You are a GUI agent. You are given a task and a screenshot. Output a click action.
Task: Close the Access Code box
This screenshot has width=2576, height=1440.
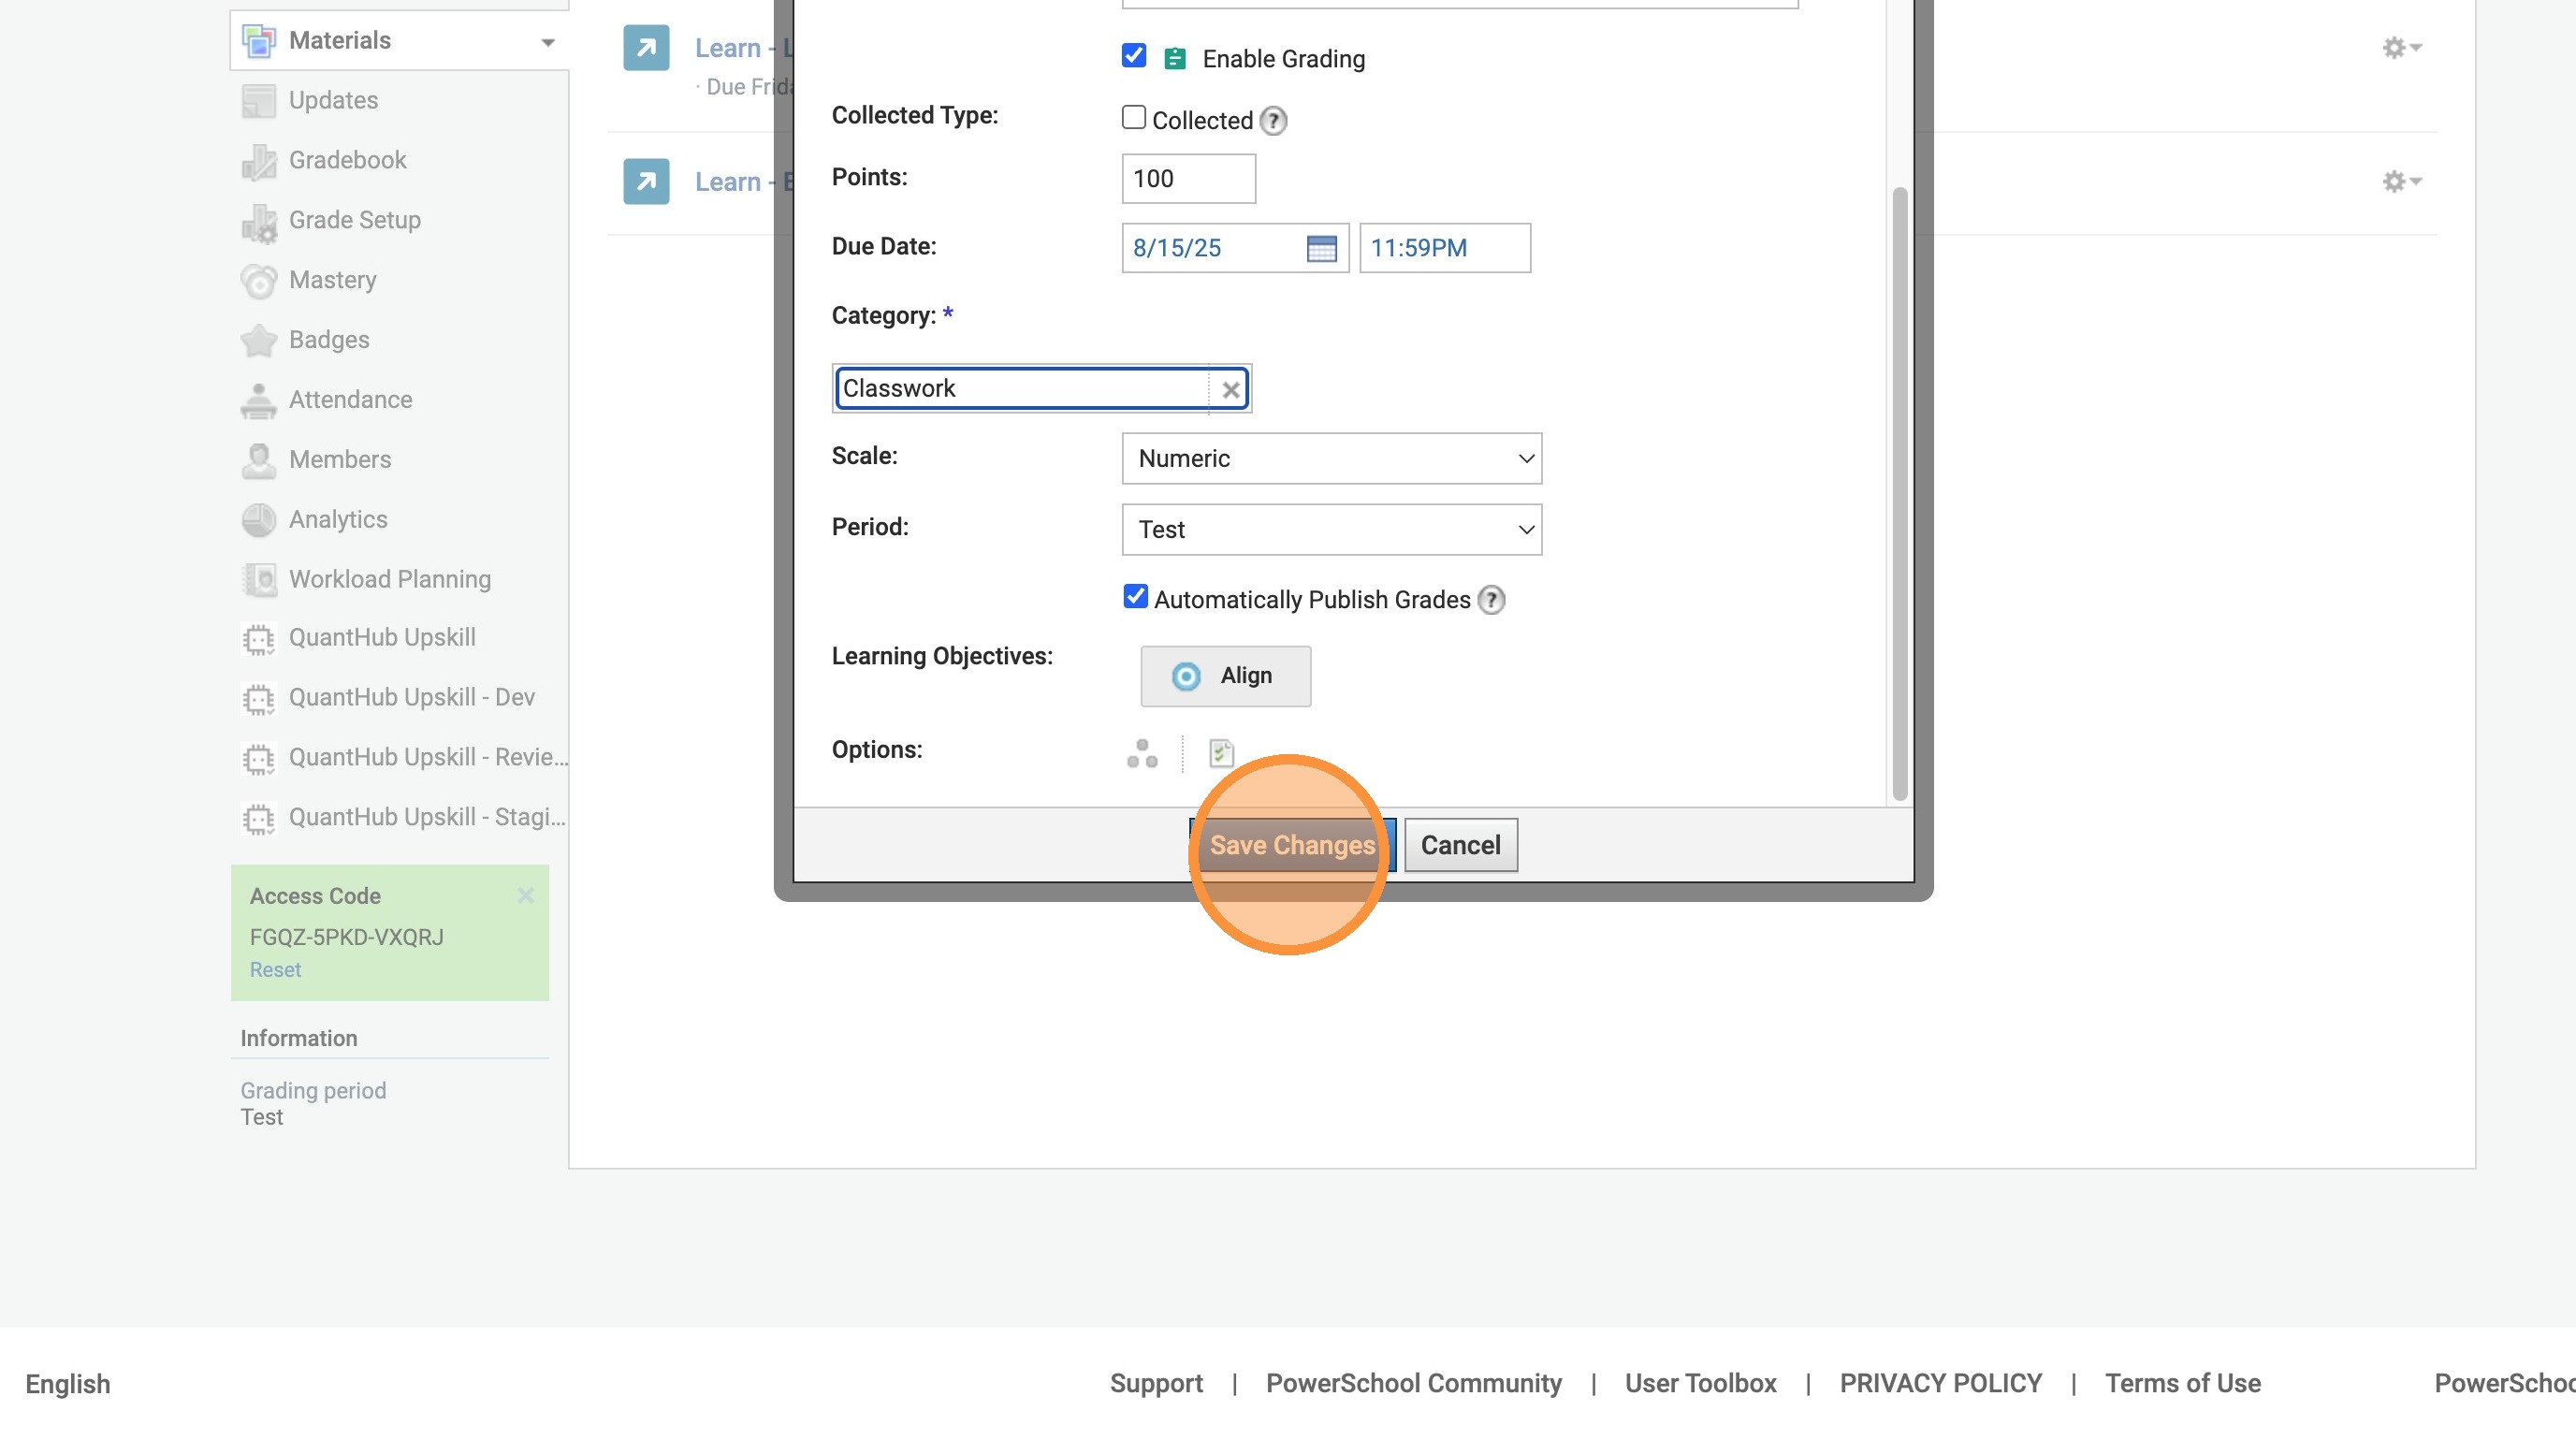coord(525,895)
